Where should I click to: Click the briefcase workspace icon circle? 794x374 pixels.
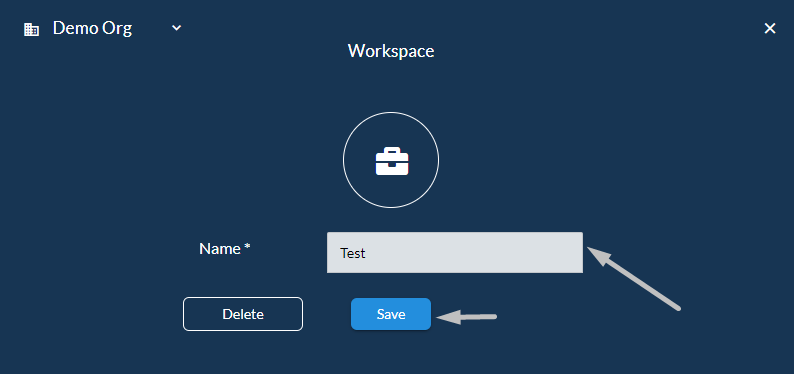coord(391,160)
